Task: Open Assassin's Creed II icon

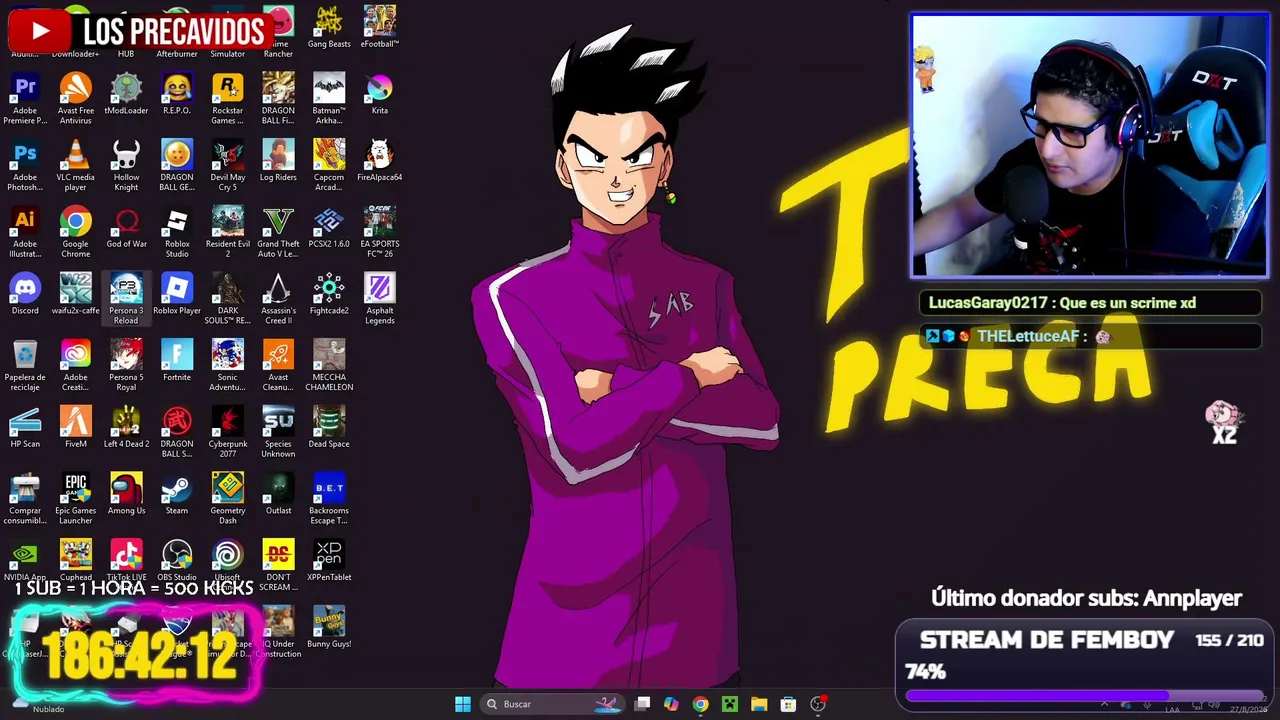Action: 278,299
